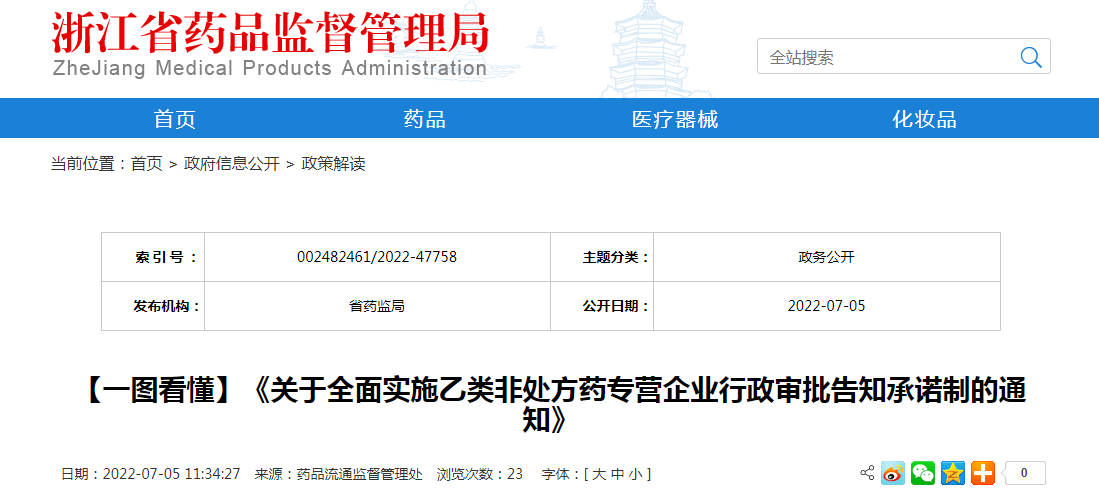
Task: Click the 公开日期 label cell
Action: coord(602,306)
